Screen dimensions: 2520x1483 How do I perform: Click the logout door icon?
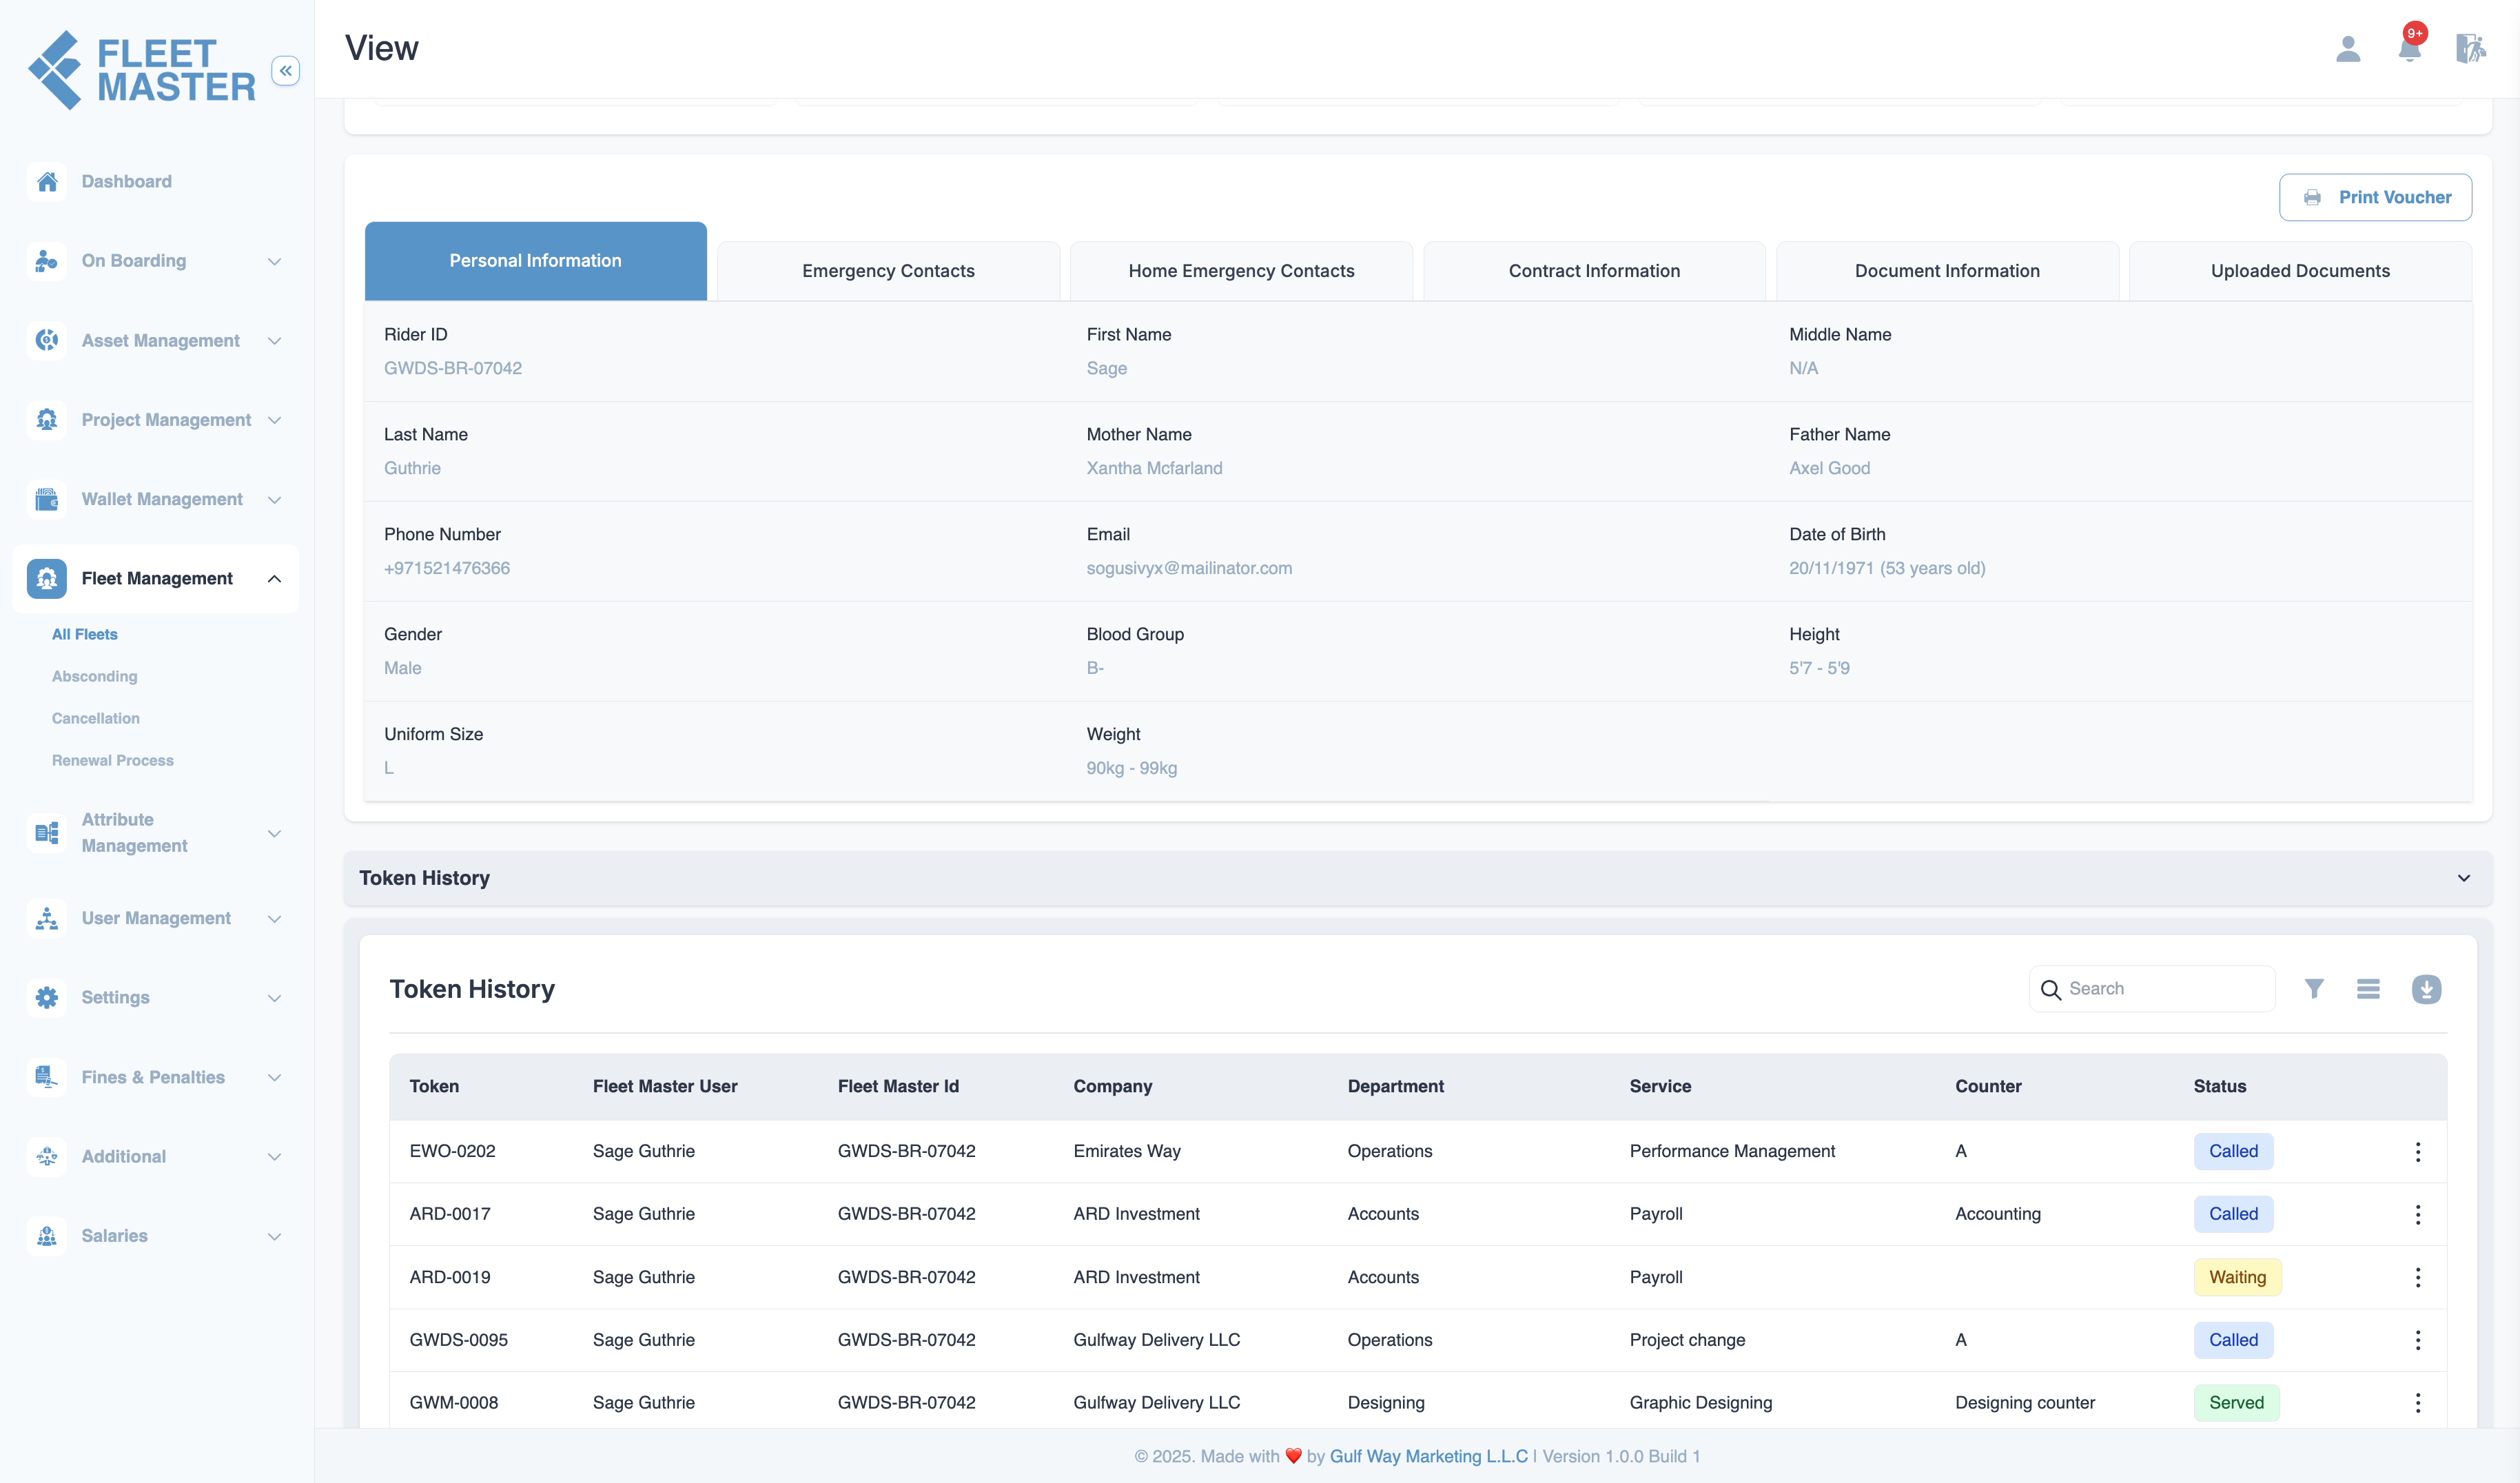(2470, 48)
